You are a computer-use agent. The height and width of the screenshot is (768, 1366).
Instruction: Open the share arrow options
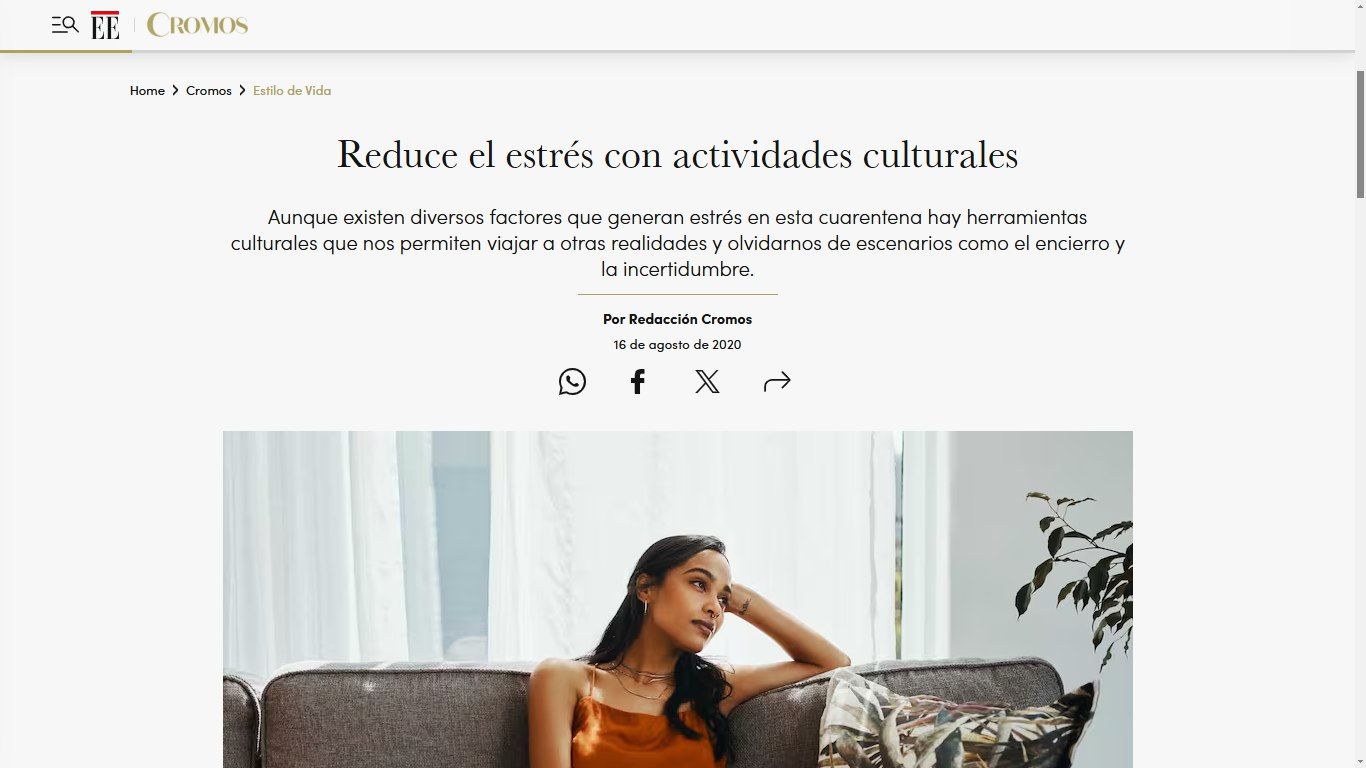[x=777, y=381]
